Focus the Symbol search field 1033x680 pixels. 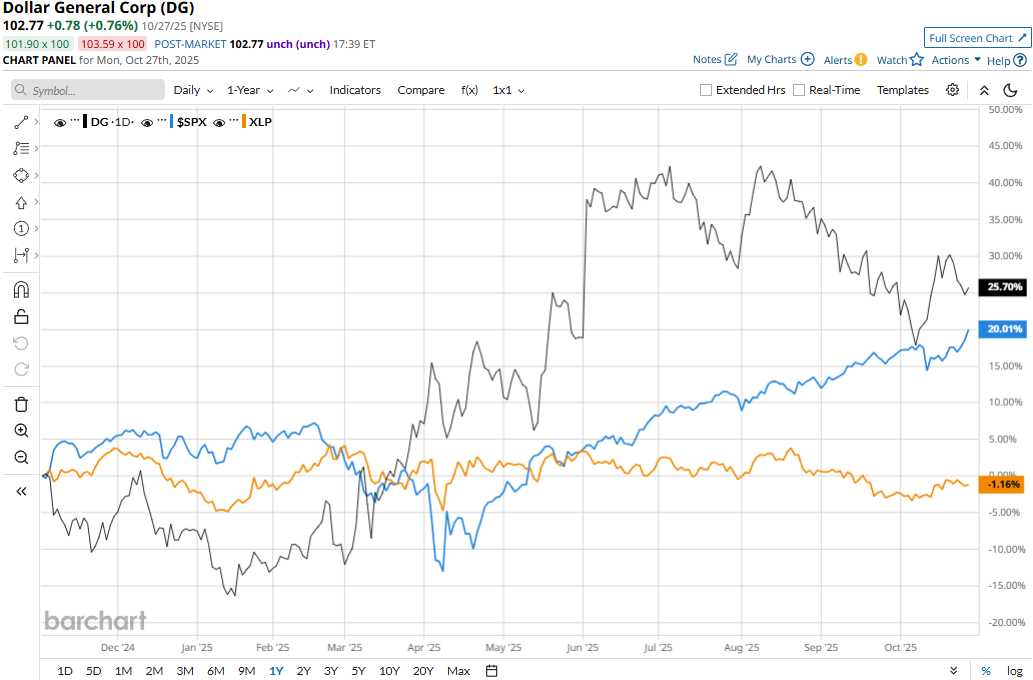(x=88, y=90)
